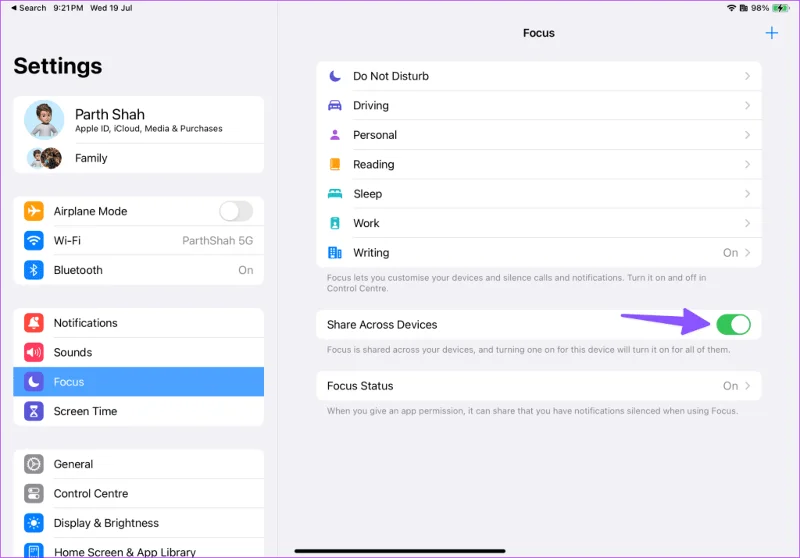The image size is (800, 558).
Task: Open Parth Shah Apple ID account
Action: [x=138, y=120]
